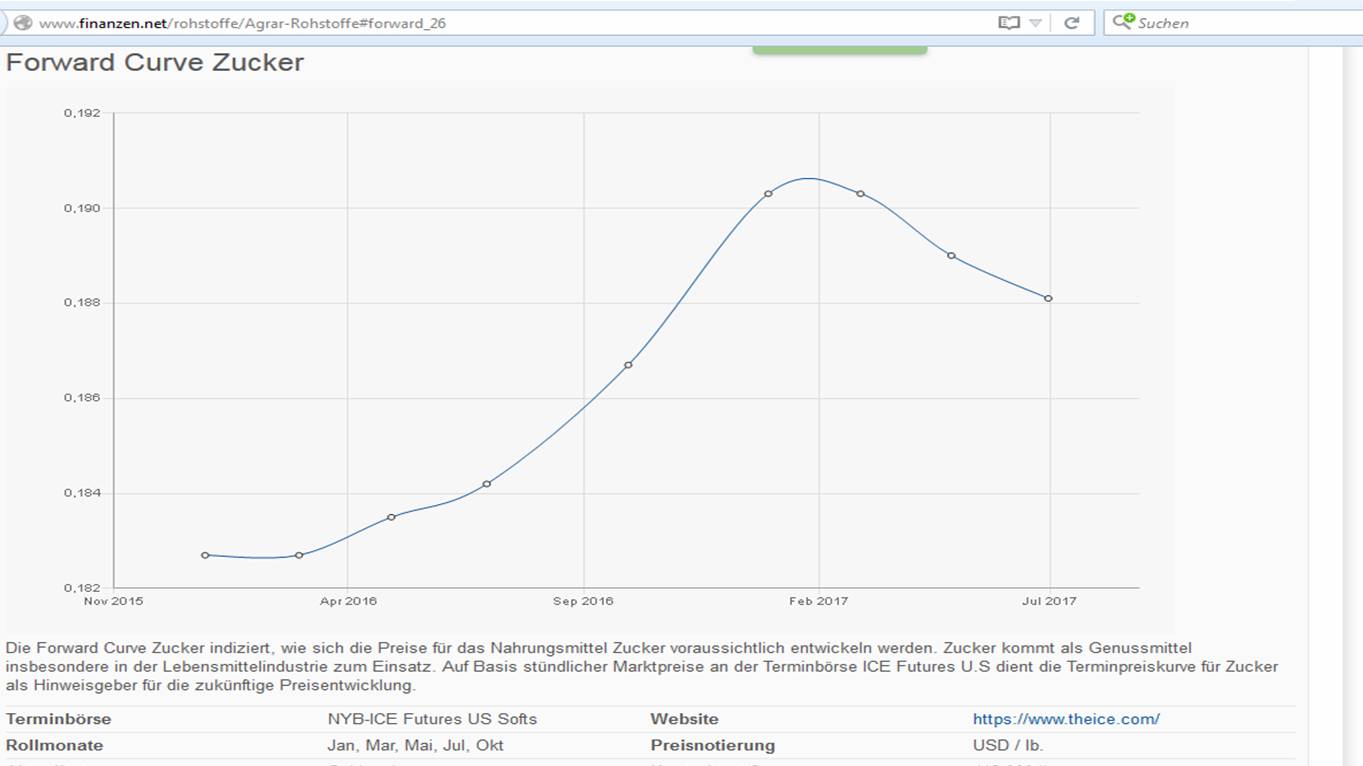Click the "NYB-ICE Futures US Softs" cell

point(432,719)
